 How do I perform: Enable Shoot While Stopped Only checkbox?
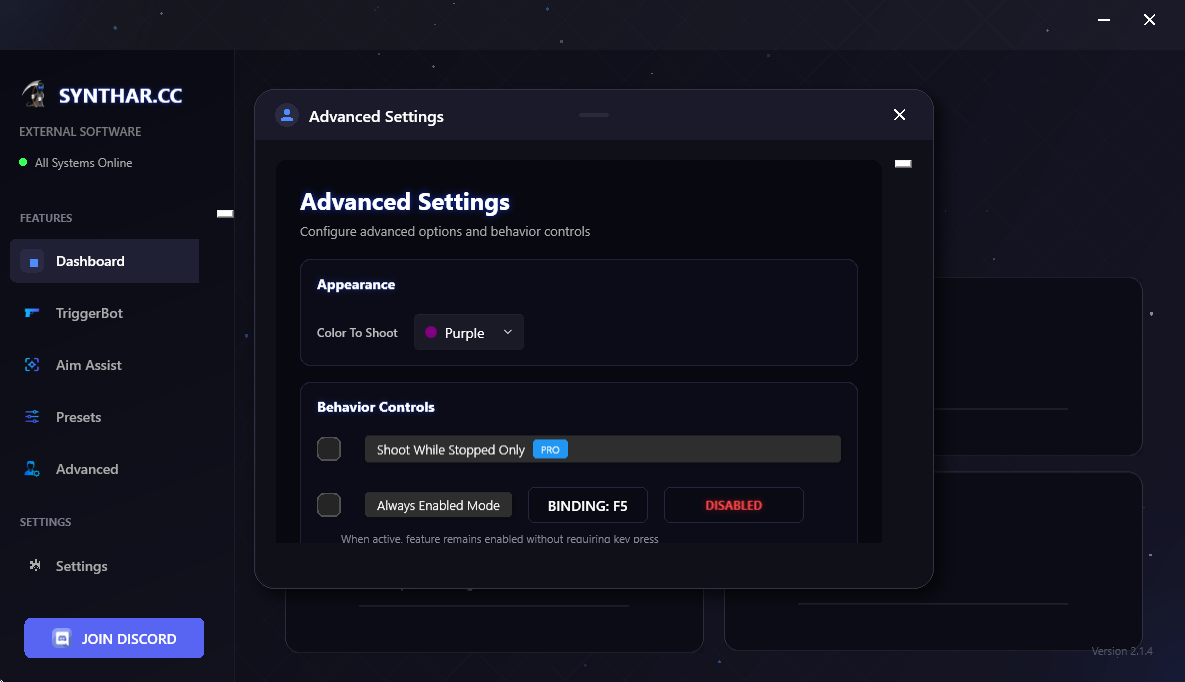[329, 449]
